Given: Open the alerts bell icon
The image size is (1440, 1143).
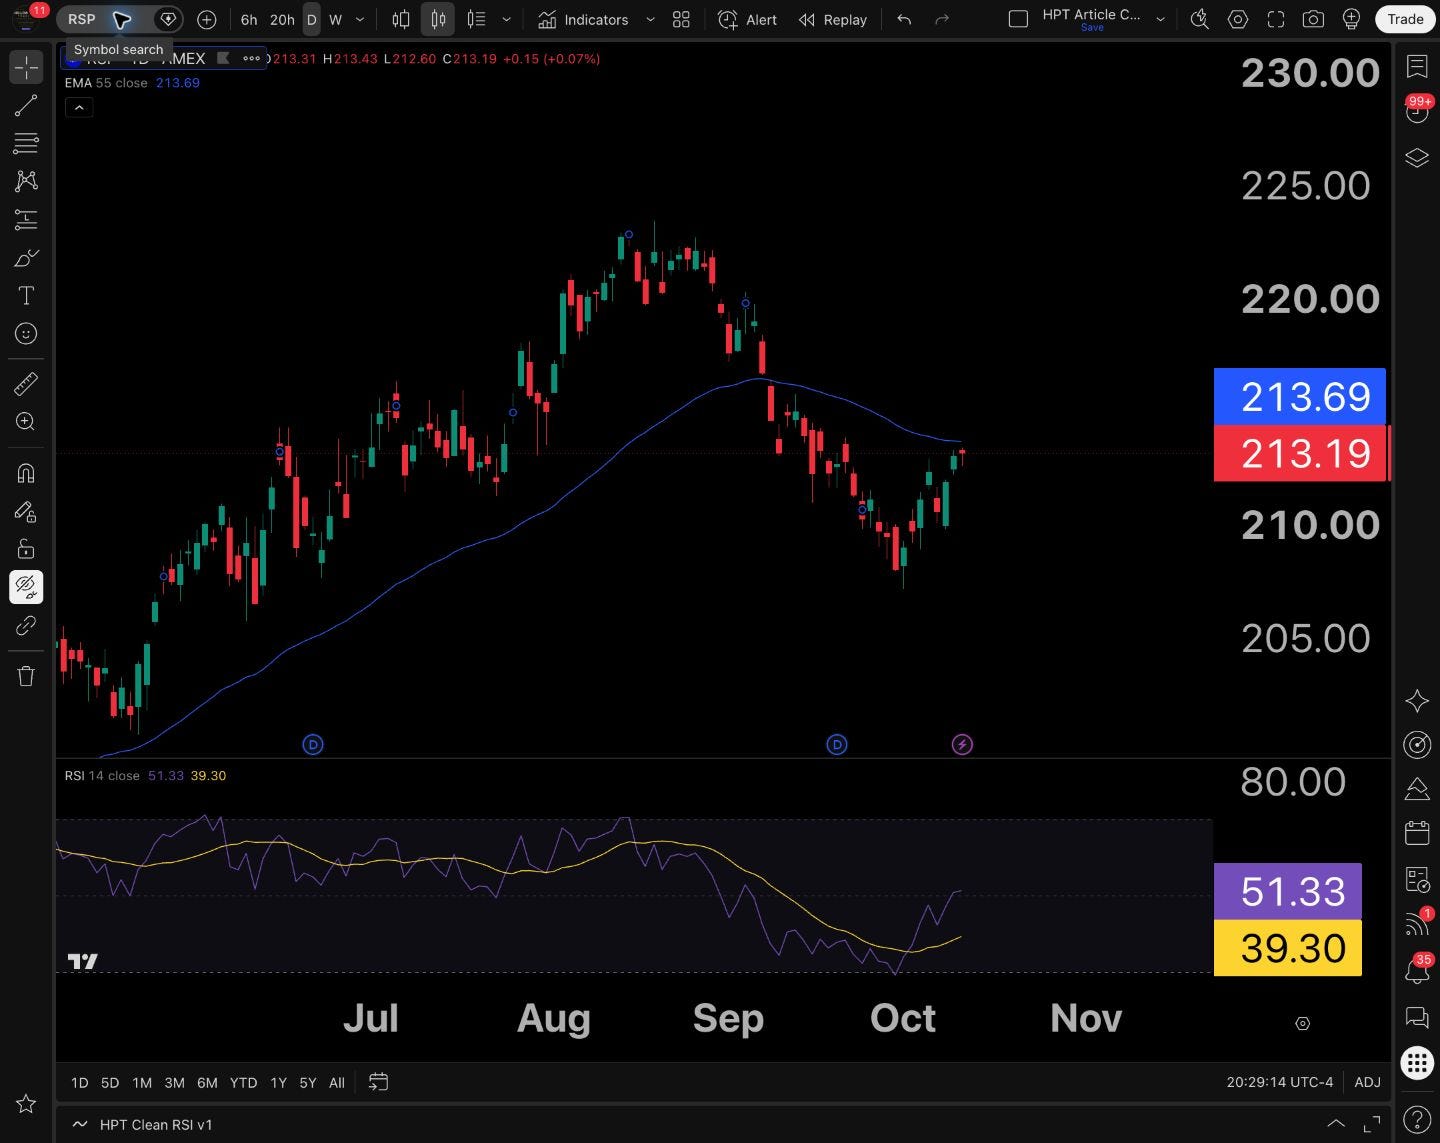Looking at the screenshot, I should point(1417,971).
